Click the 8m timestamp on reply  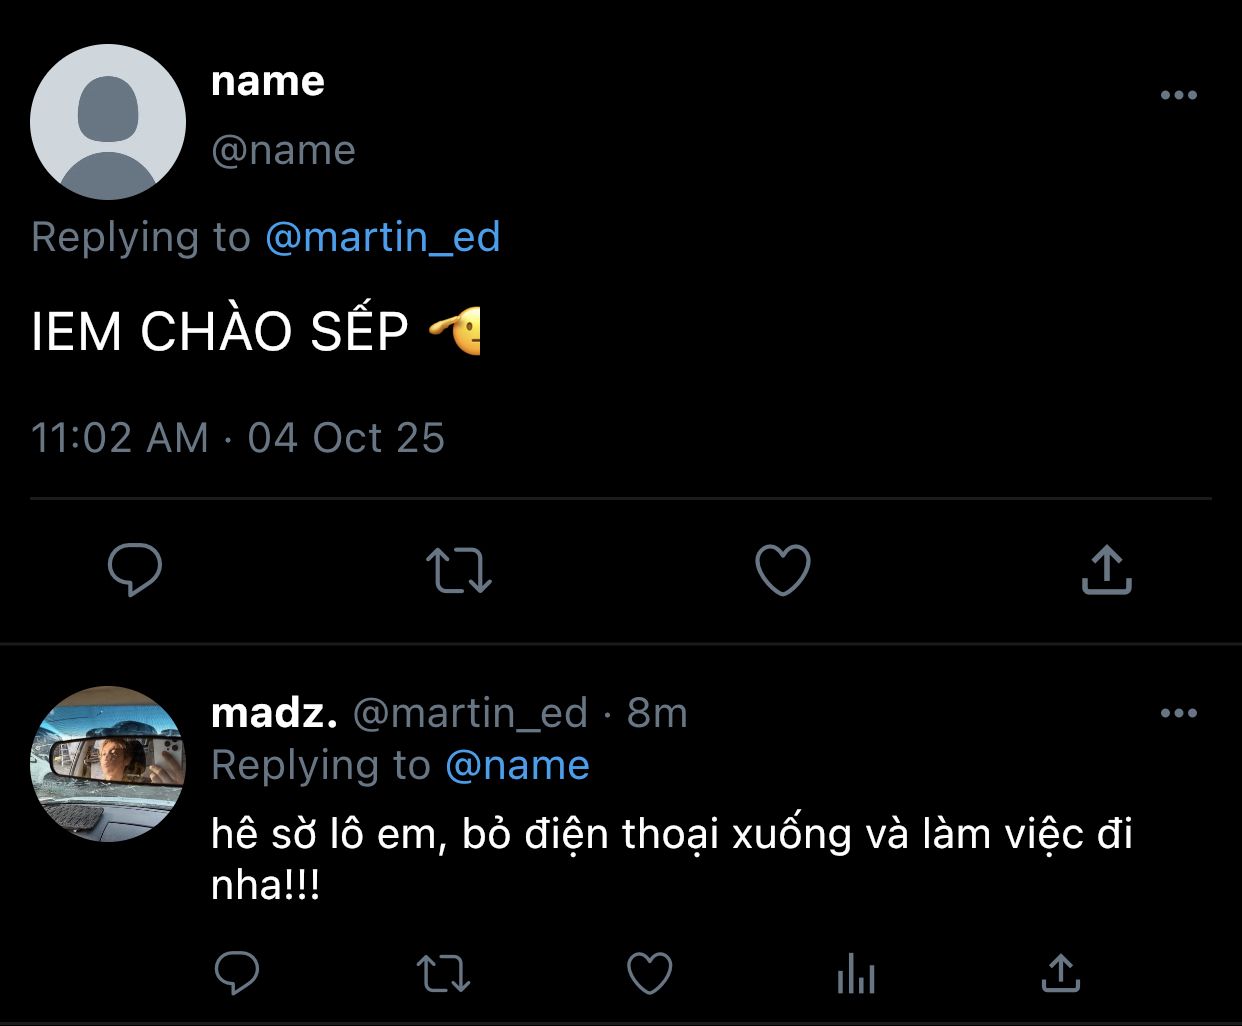[657, 713]
